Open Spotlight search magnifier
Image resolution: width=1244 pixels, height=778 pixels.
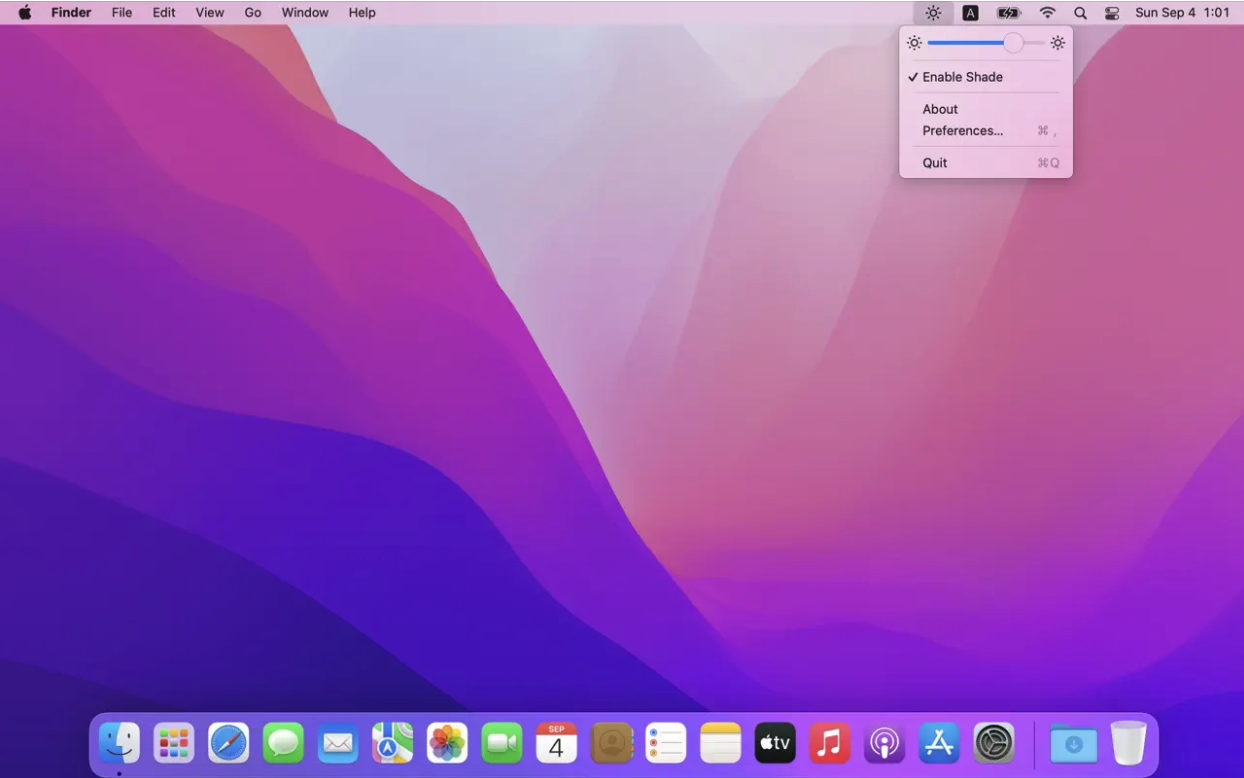(x=1080, y=13)
